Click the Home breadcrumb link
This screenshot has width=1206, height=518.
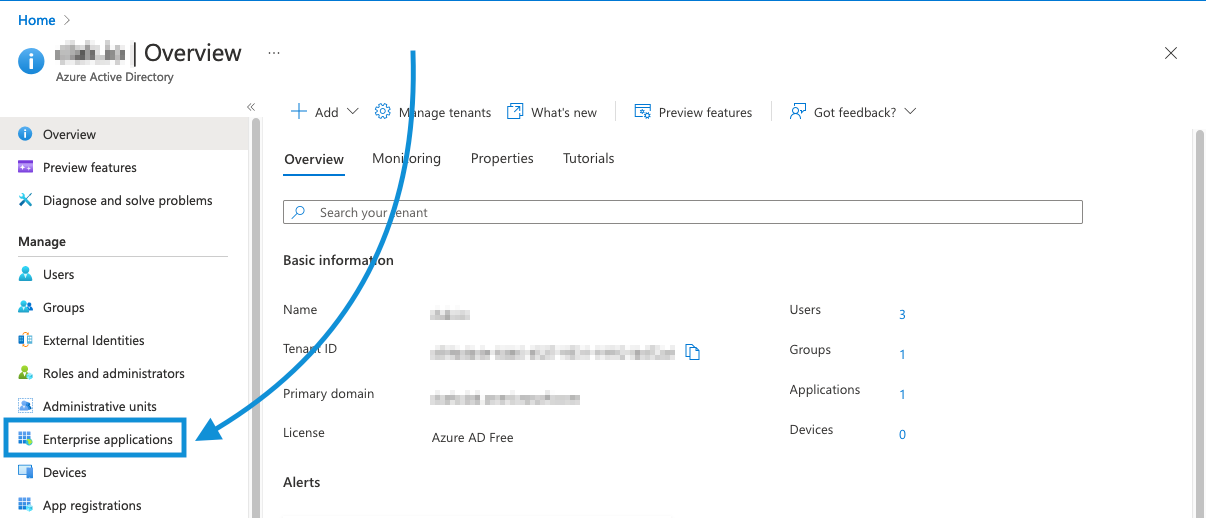coord(37,20)
